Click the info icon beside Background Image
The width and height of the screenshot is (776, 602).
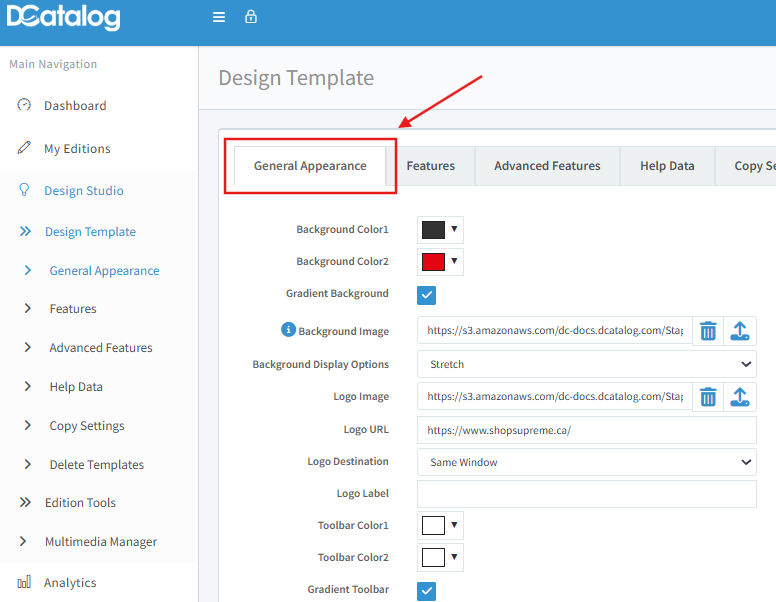click(288, 330)
